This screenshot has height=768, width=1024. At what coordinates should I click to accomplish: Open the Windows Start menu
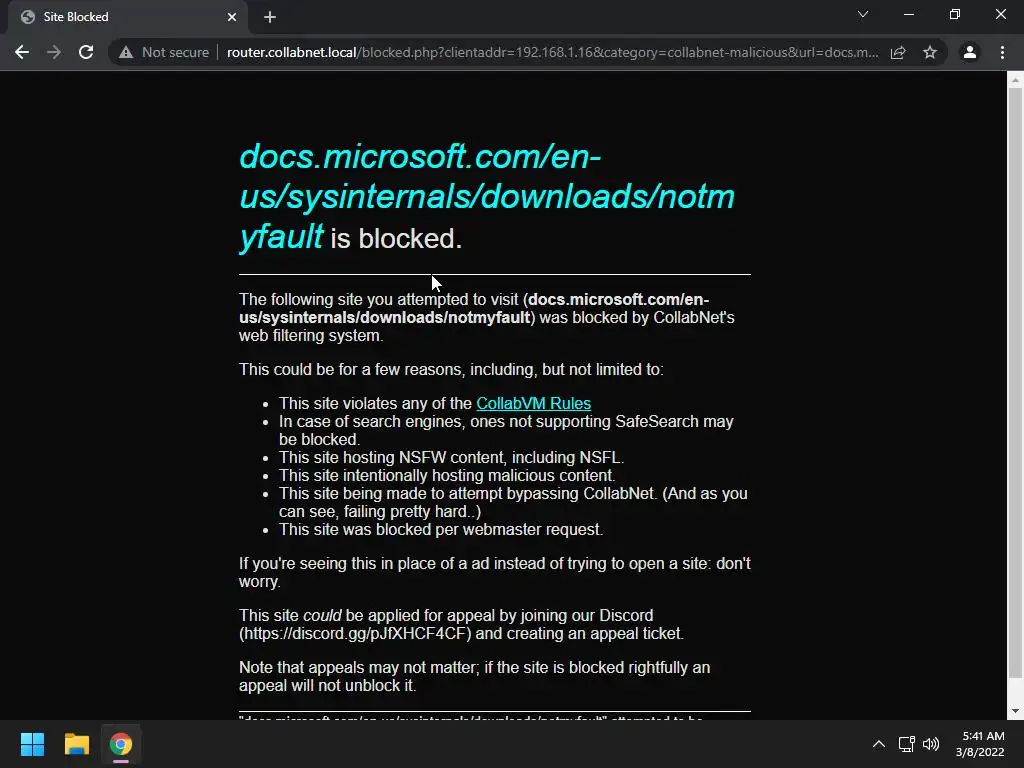pyautogui.click(x=32, y=744)
